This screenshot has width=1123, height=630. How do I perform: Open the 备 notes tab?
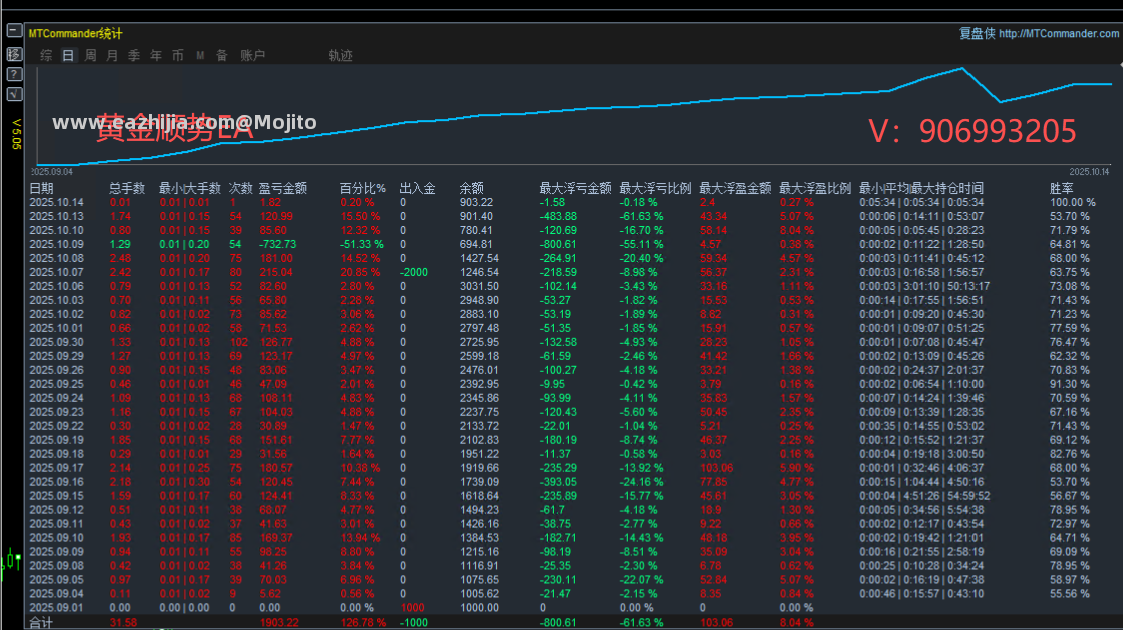pos(222,55)
